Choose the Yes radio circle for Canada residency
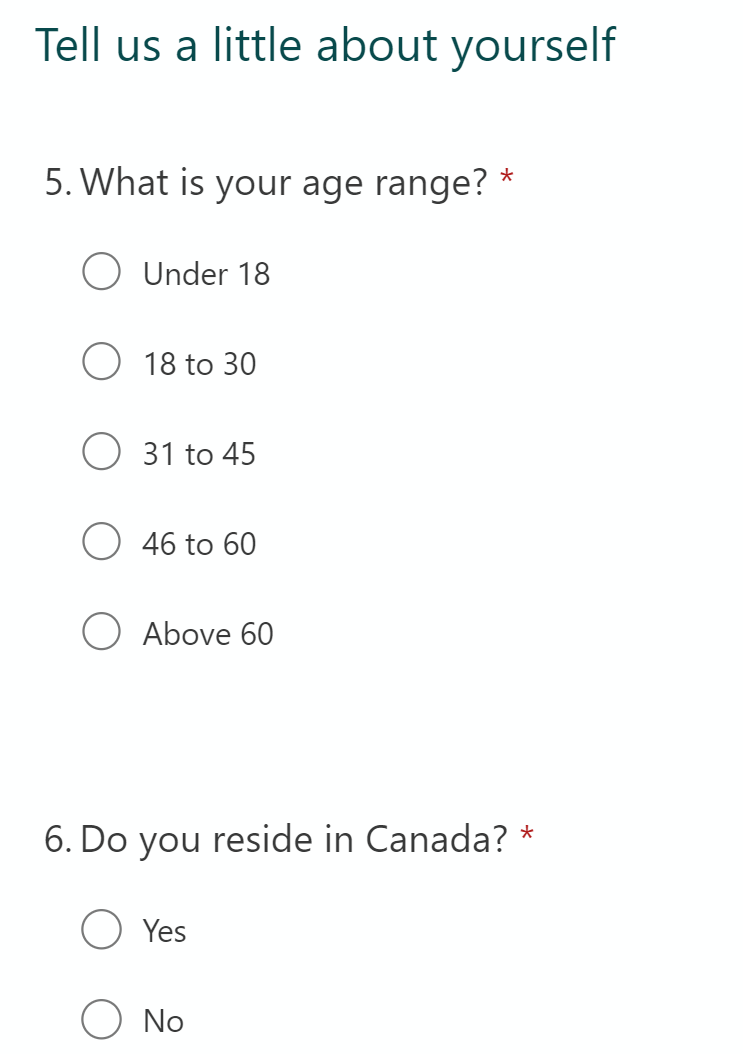The height and width of the screenshot is (1054, 743). click(x=102, y=930)
